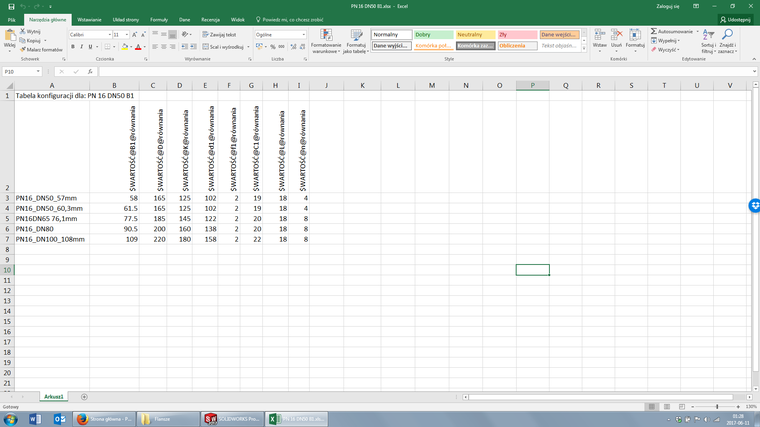
Task: Click the zoom level slider in status bar
Action: pos(716,407)
